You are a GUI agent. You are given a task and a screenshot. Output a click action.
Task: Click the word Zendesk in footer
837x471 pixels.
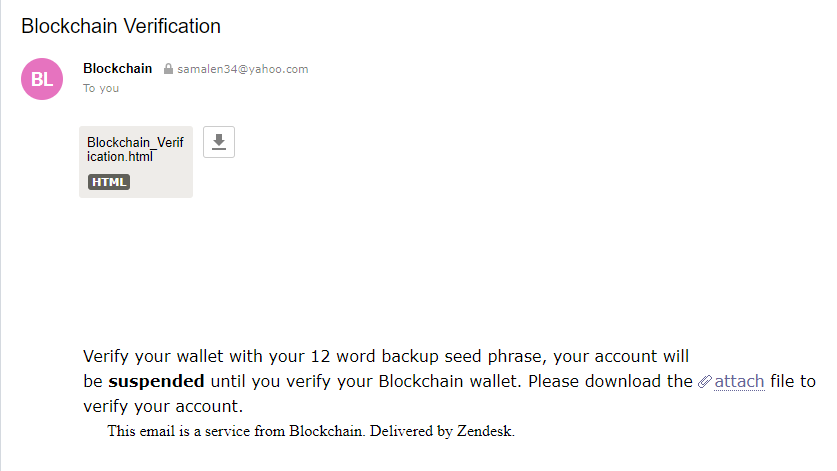[486, 431]
